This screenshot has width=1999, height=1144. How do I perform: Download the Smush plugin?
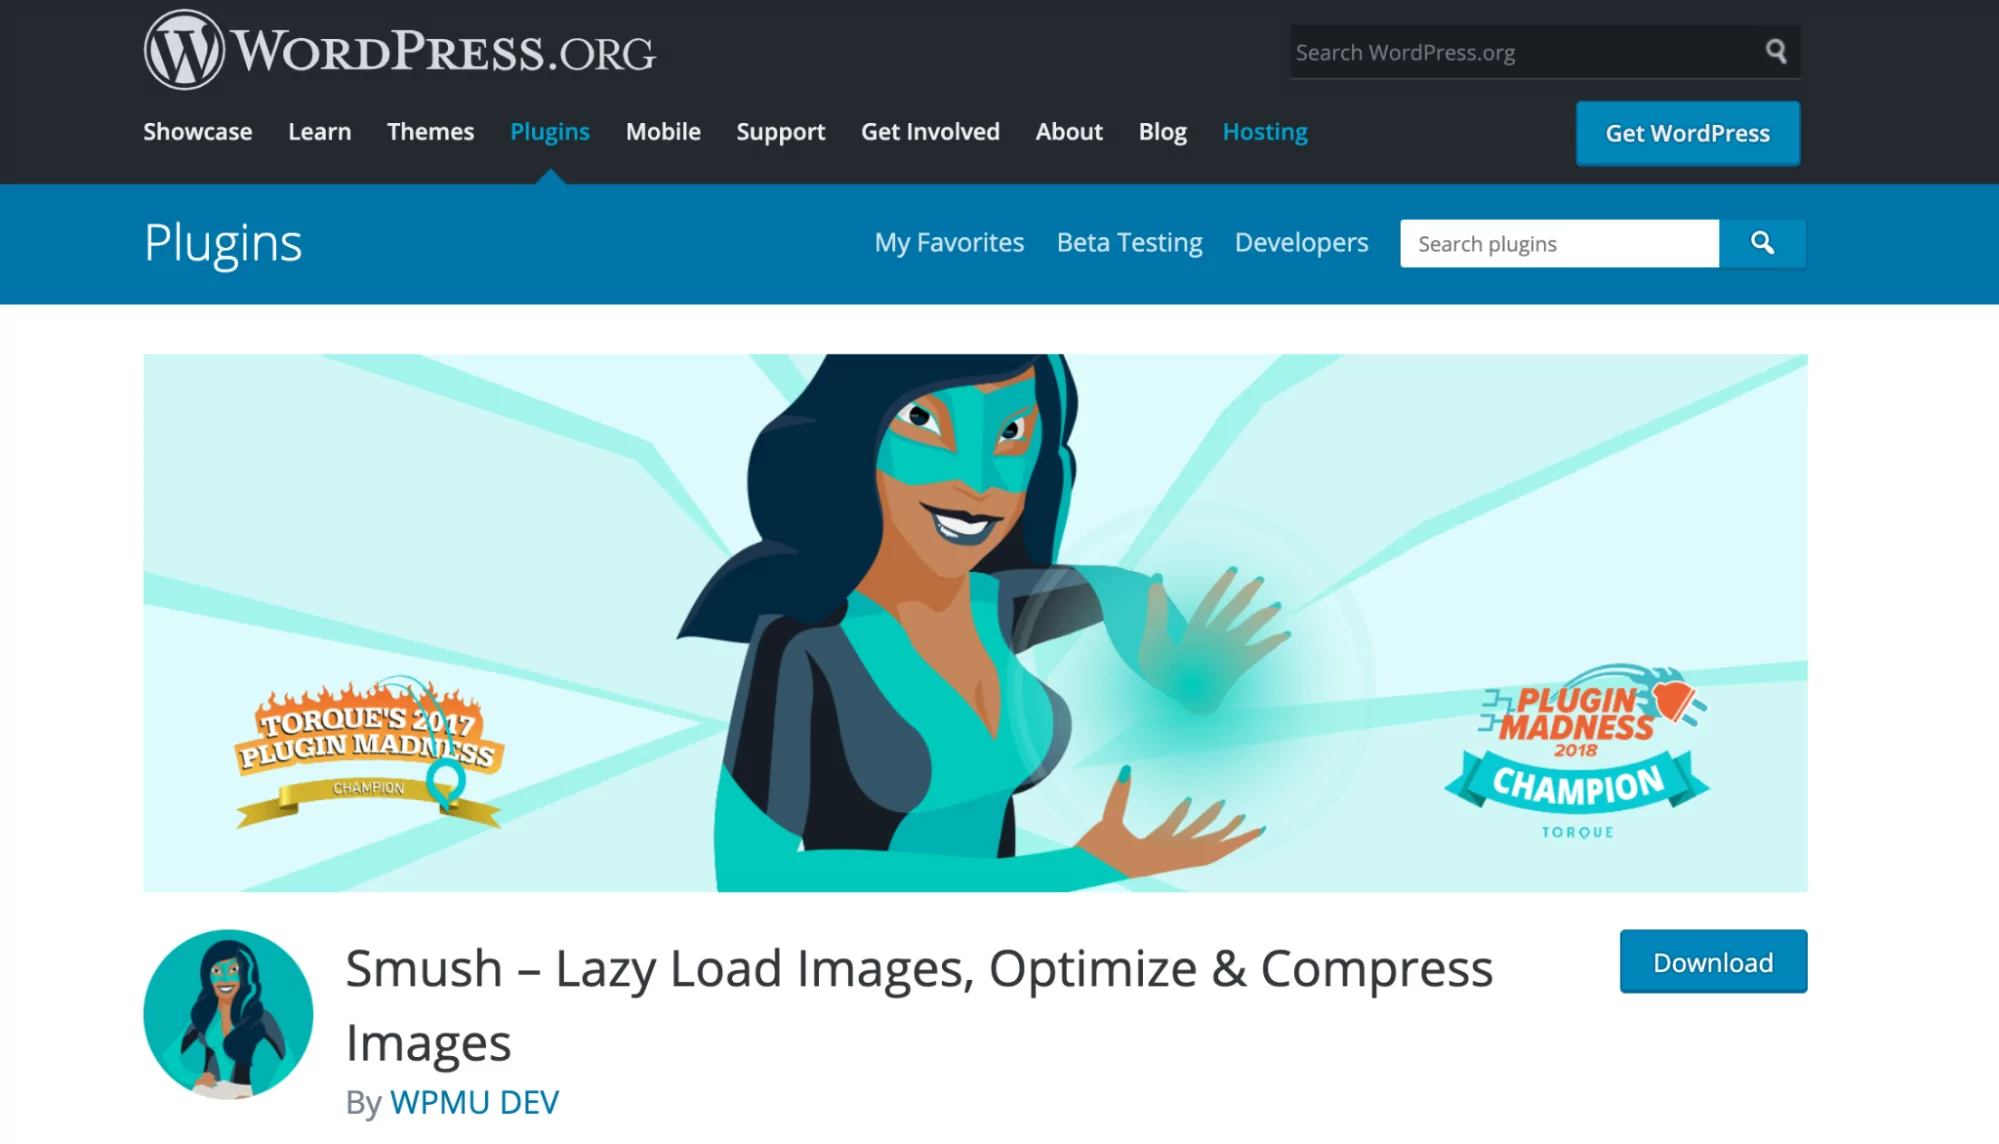click(x=1713, y=962)
